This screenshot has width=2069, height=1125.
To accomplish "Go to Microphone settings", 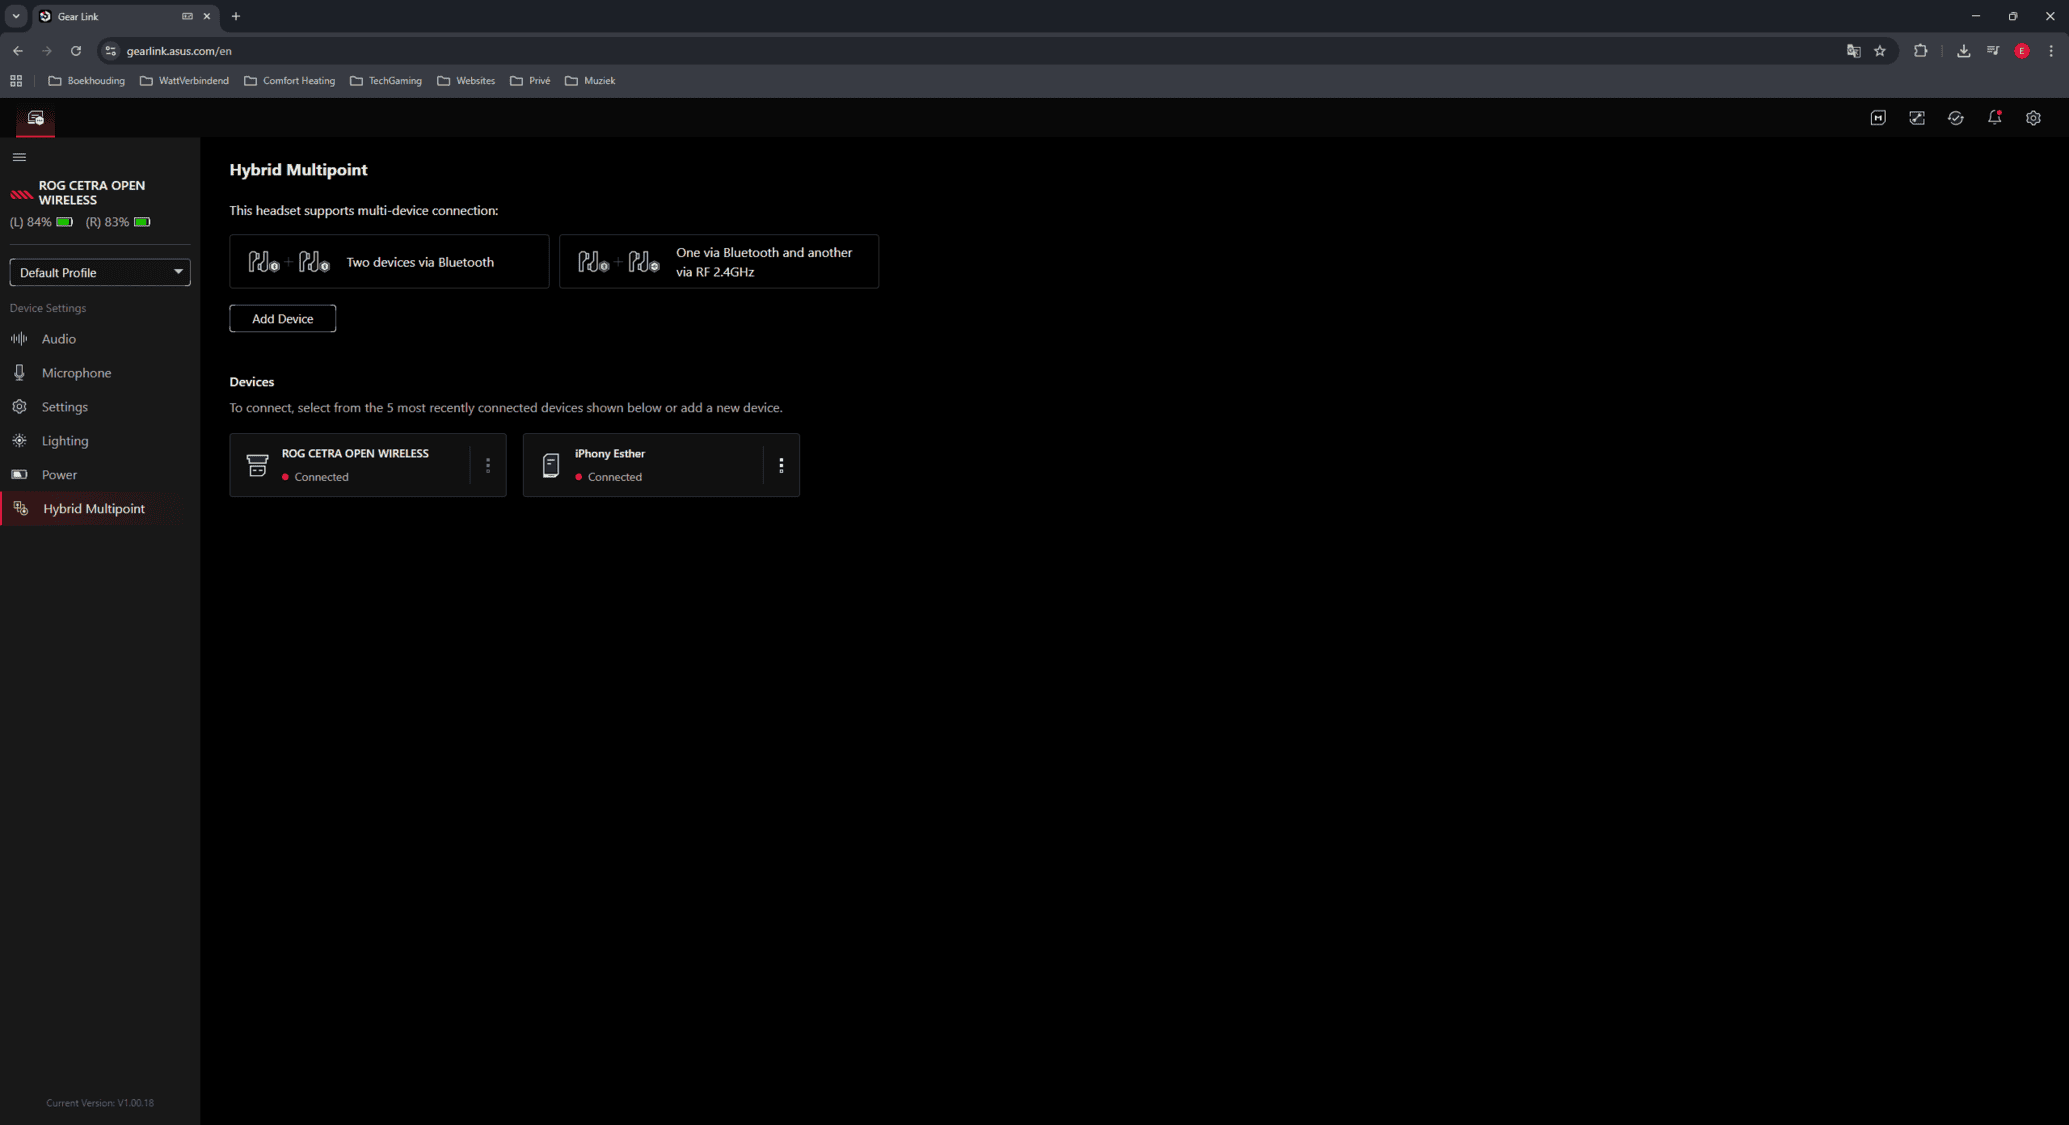I will [76, 373].
